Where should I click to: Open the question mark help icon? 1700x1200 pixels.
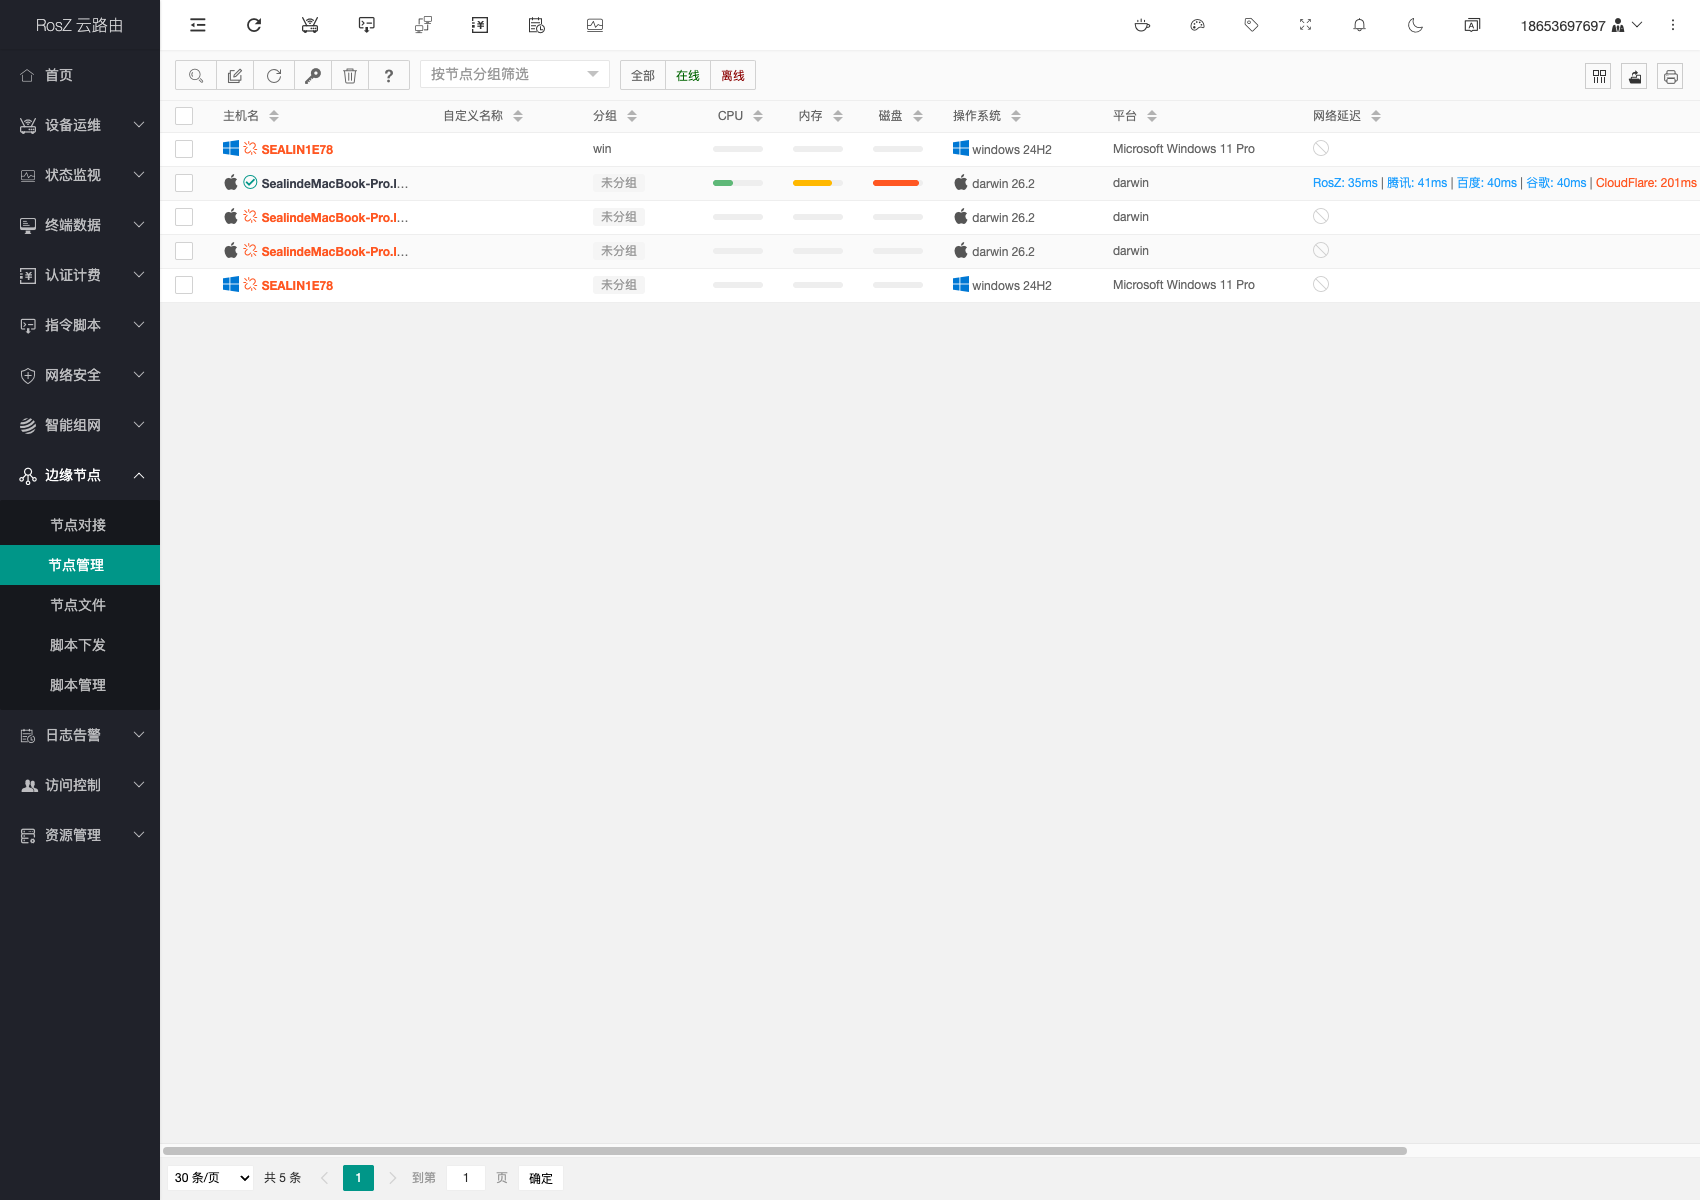point(389,76)
